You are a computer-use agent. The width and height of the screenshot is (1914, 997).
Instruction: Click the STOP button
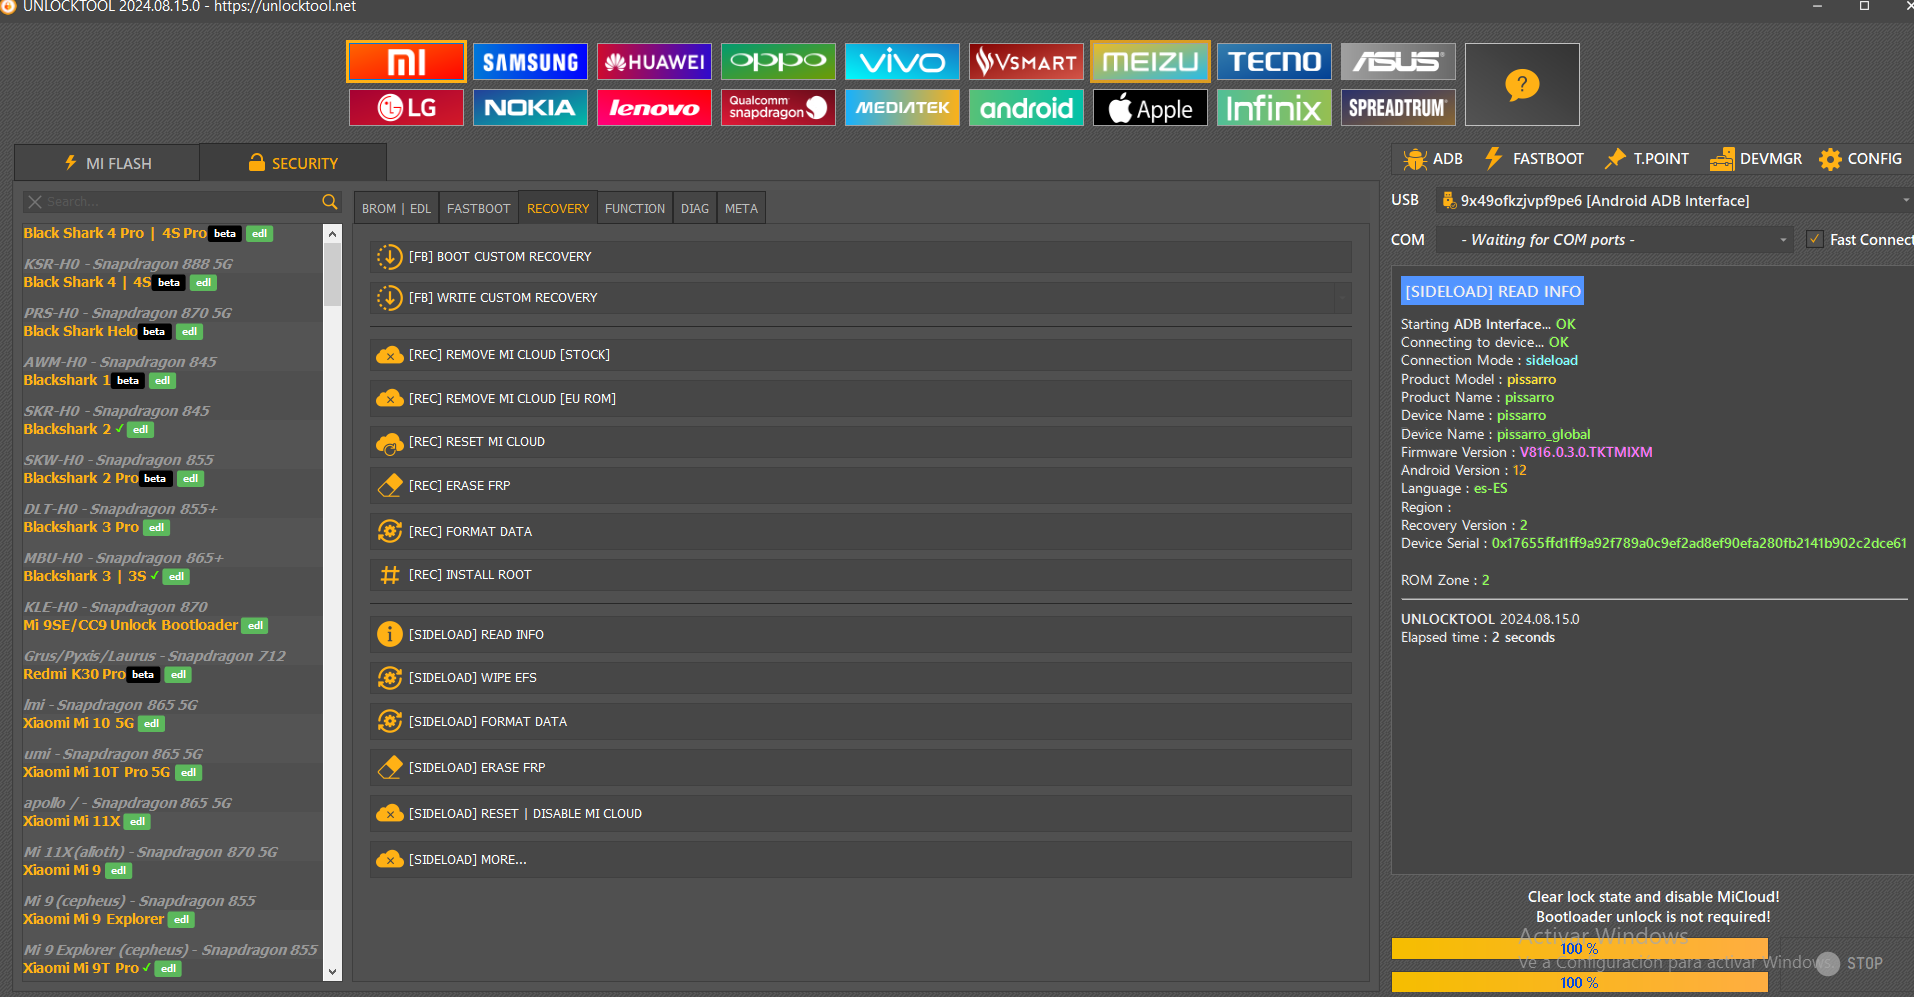coord(1850,963)
